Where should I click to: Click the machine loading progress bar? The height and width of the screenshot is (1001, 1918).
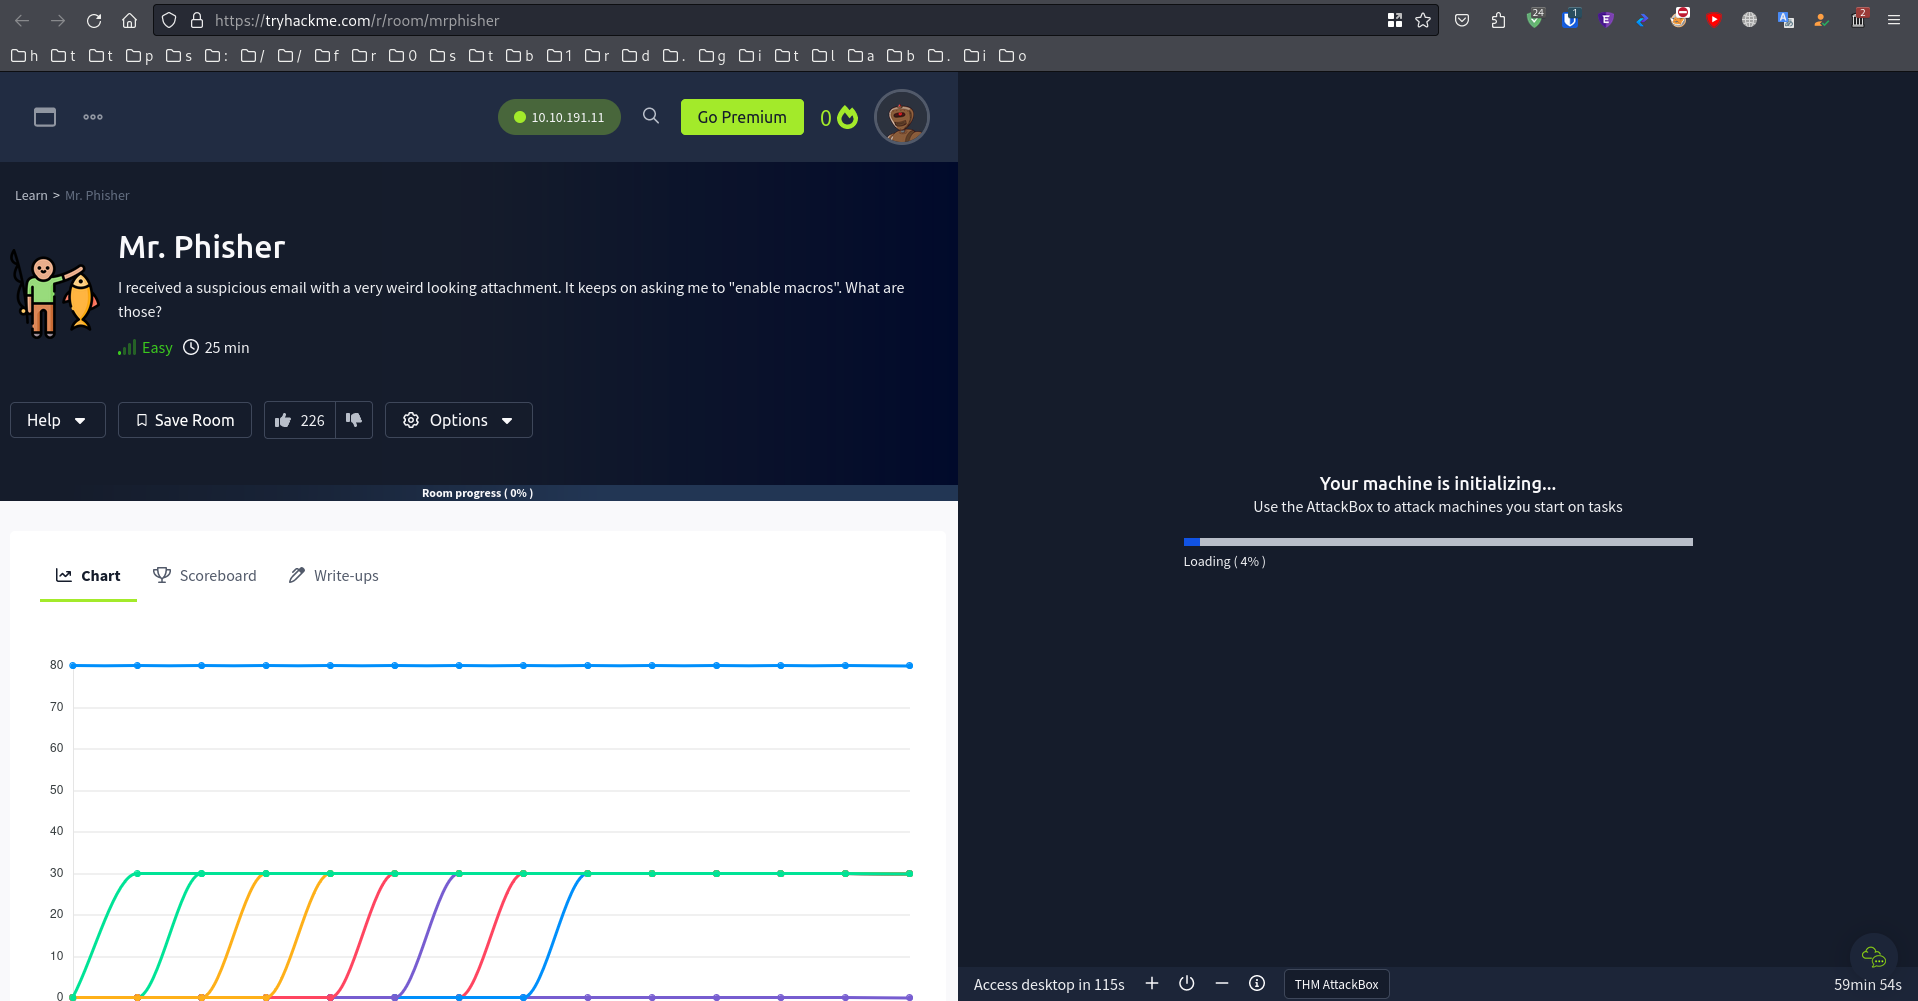click(x=1437, y=542)
